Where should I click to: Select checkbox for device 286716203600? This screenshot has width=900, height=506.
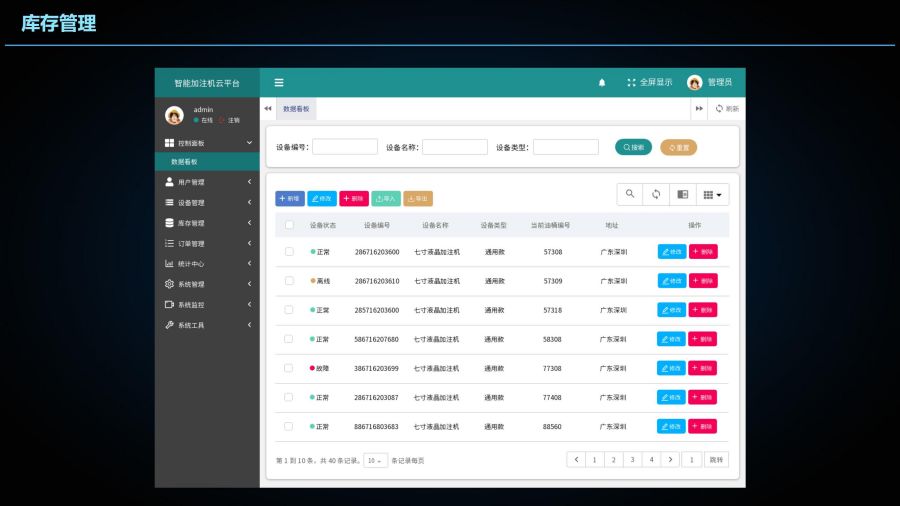click(x=290, y=252)
